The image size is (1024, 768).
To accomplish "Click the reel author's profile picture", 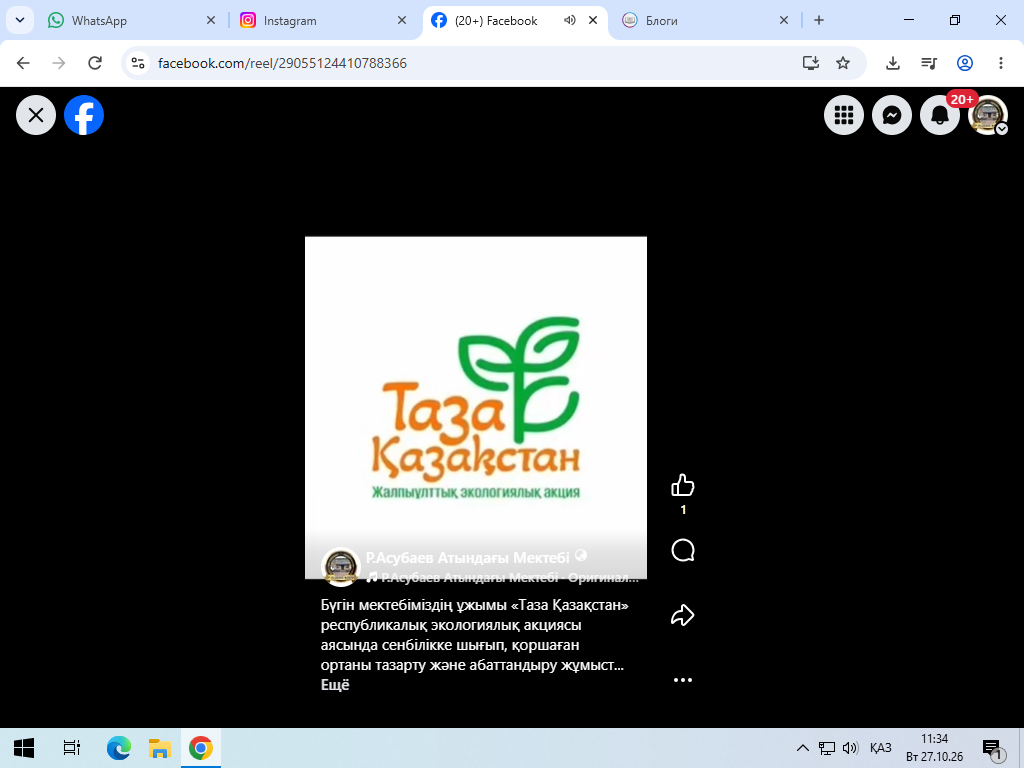I will (x=340, y=566).
